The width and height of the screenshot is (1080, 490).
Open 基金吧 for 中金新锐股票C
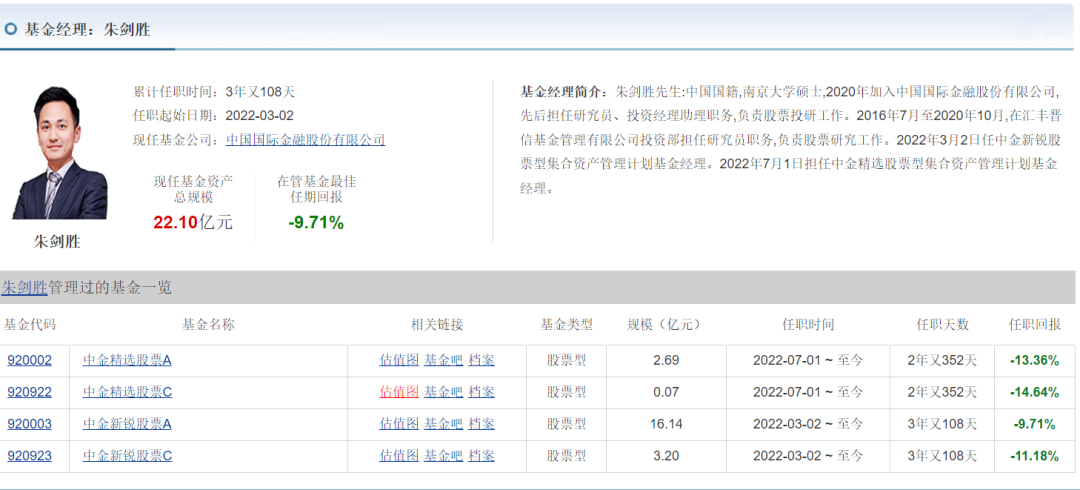point(443,456)
